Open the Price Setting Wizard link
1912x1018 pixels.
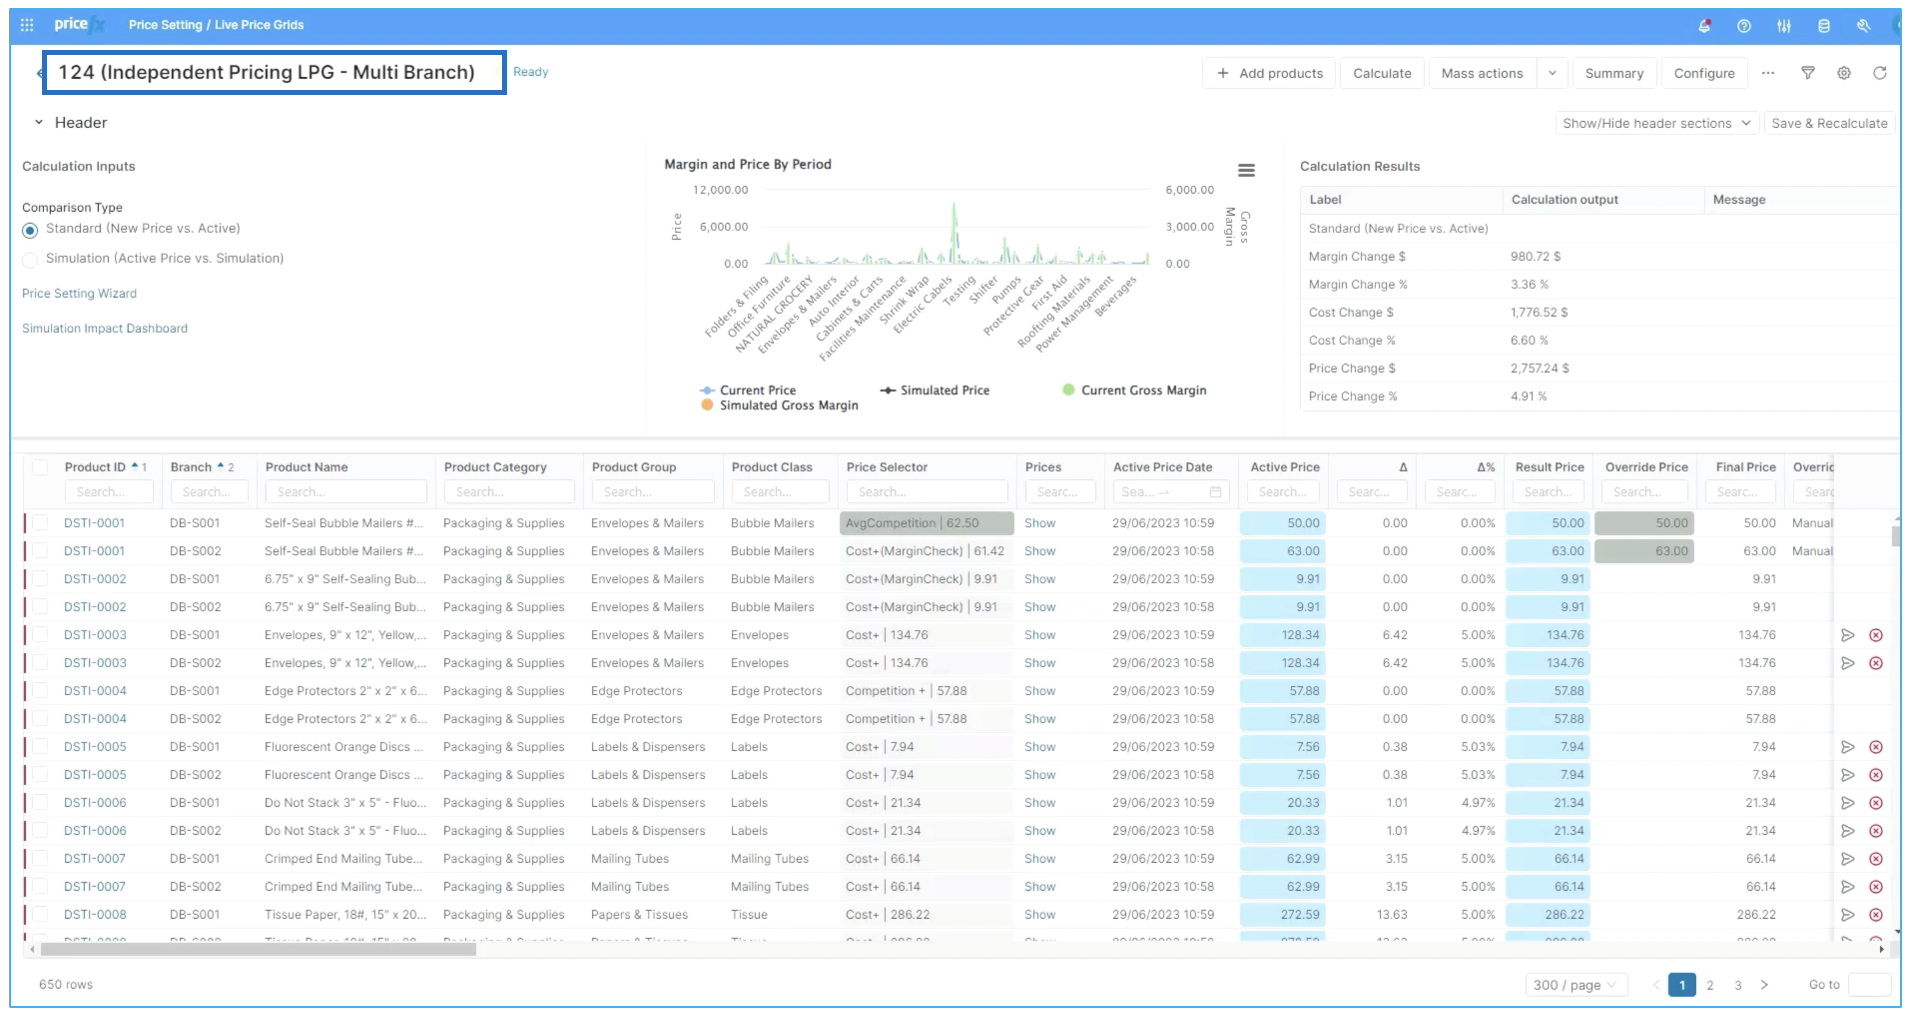pyautogui.click(x=79, y=294)
